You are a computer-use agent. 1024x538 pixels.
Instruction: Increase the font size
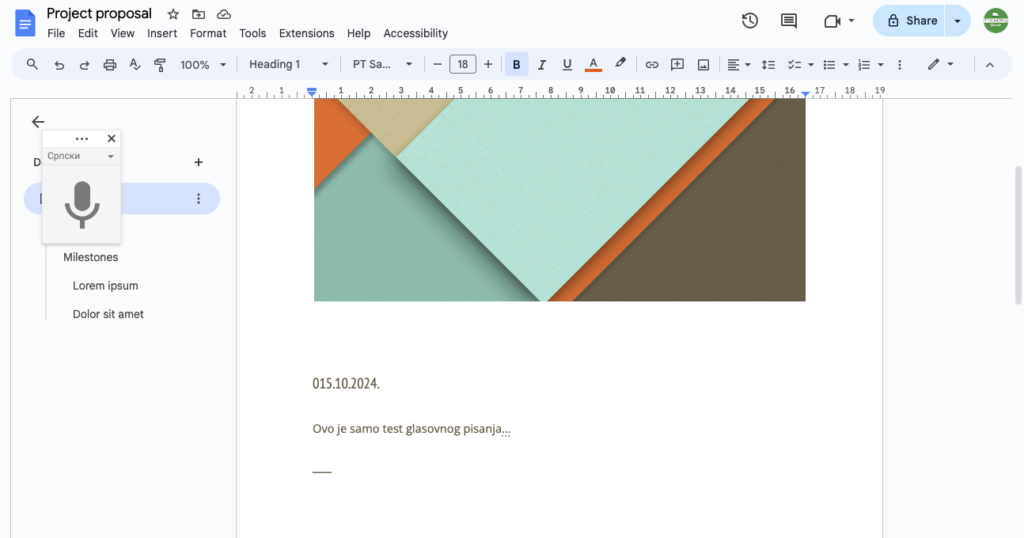click(x=488, y=64)
